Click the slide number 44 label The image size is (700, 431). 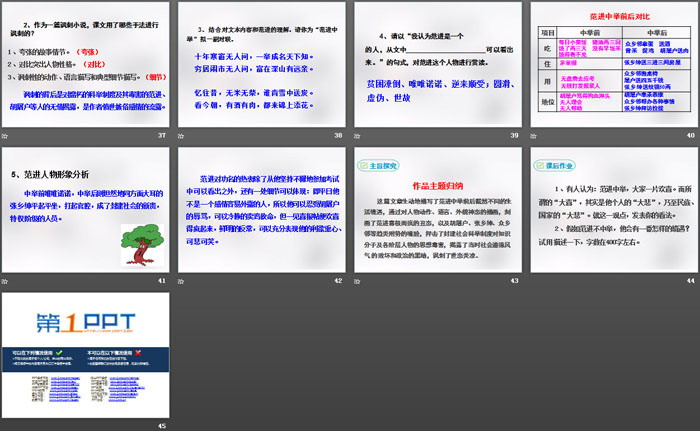[x=691, y=281]
